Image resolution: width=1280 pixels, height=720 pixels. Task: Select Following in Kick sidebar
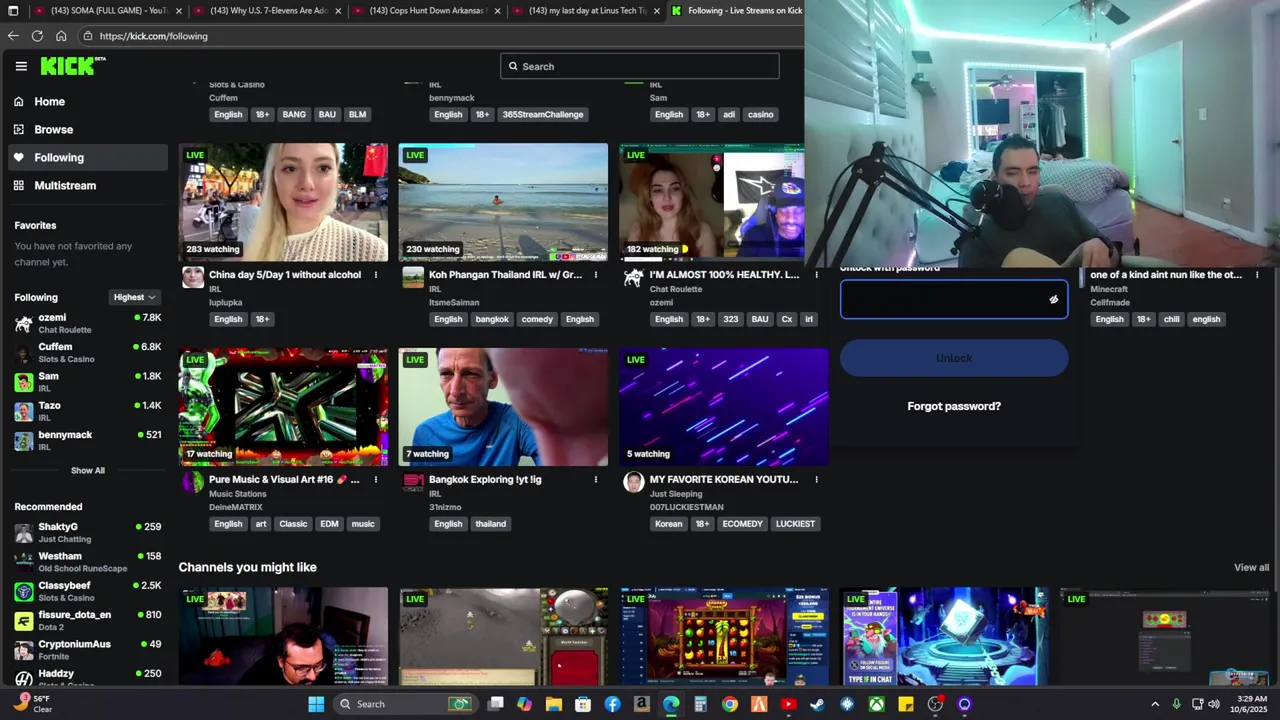(x=88, y=157)
